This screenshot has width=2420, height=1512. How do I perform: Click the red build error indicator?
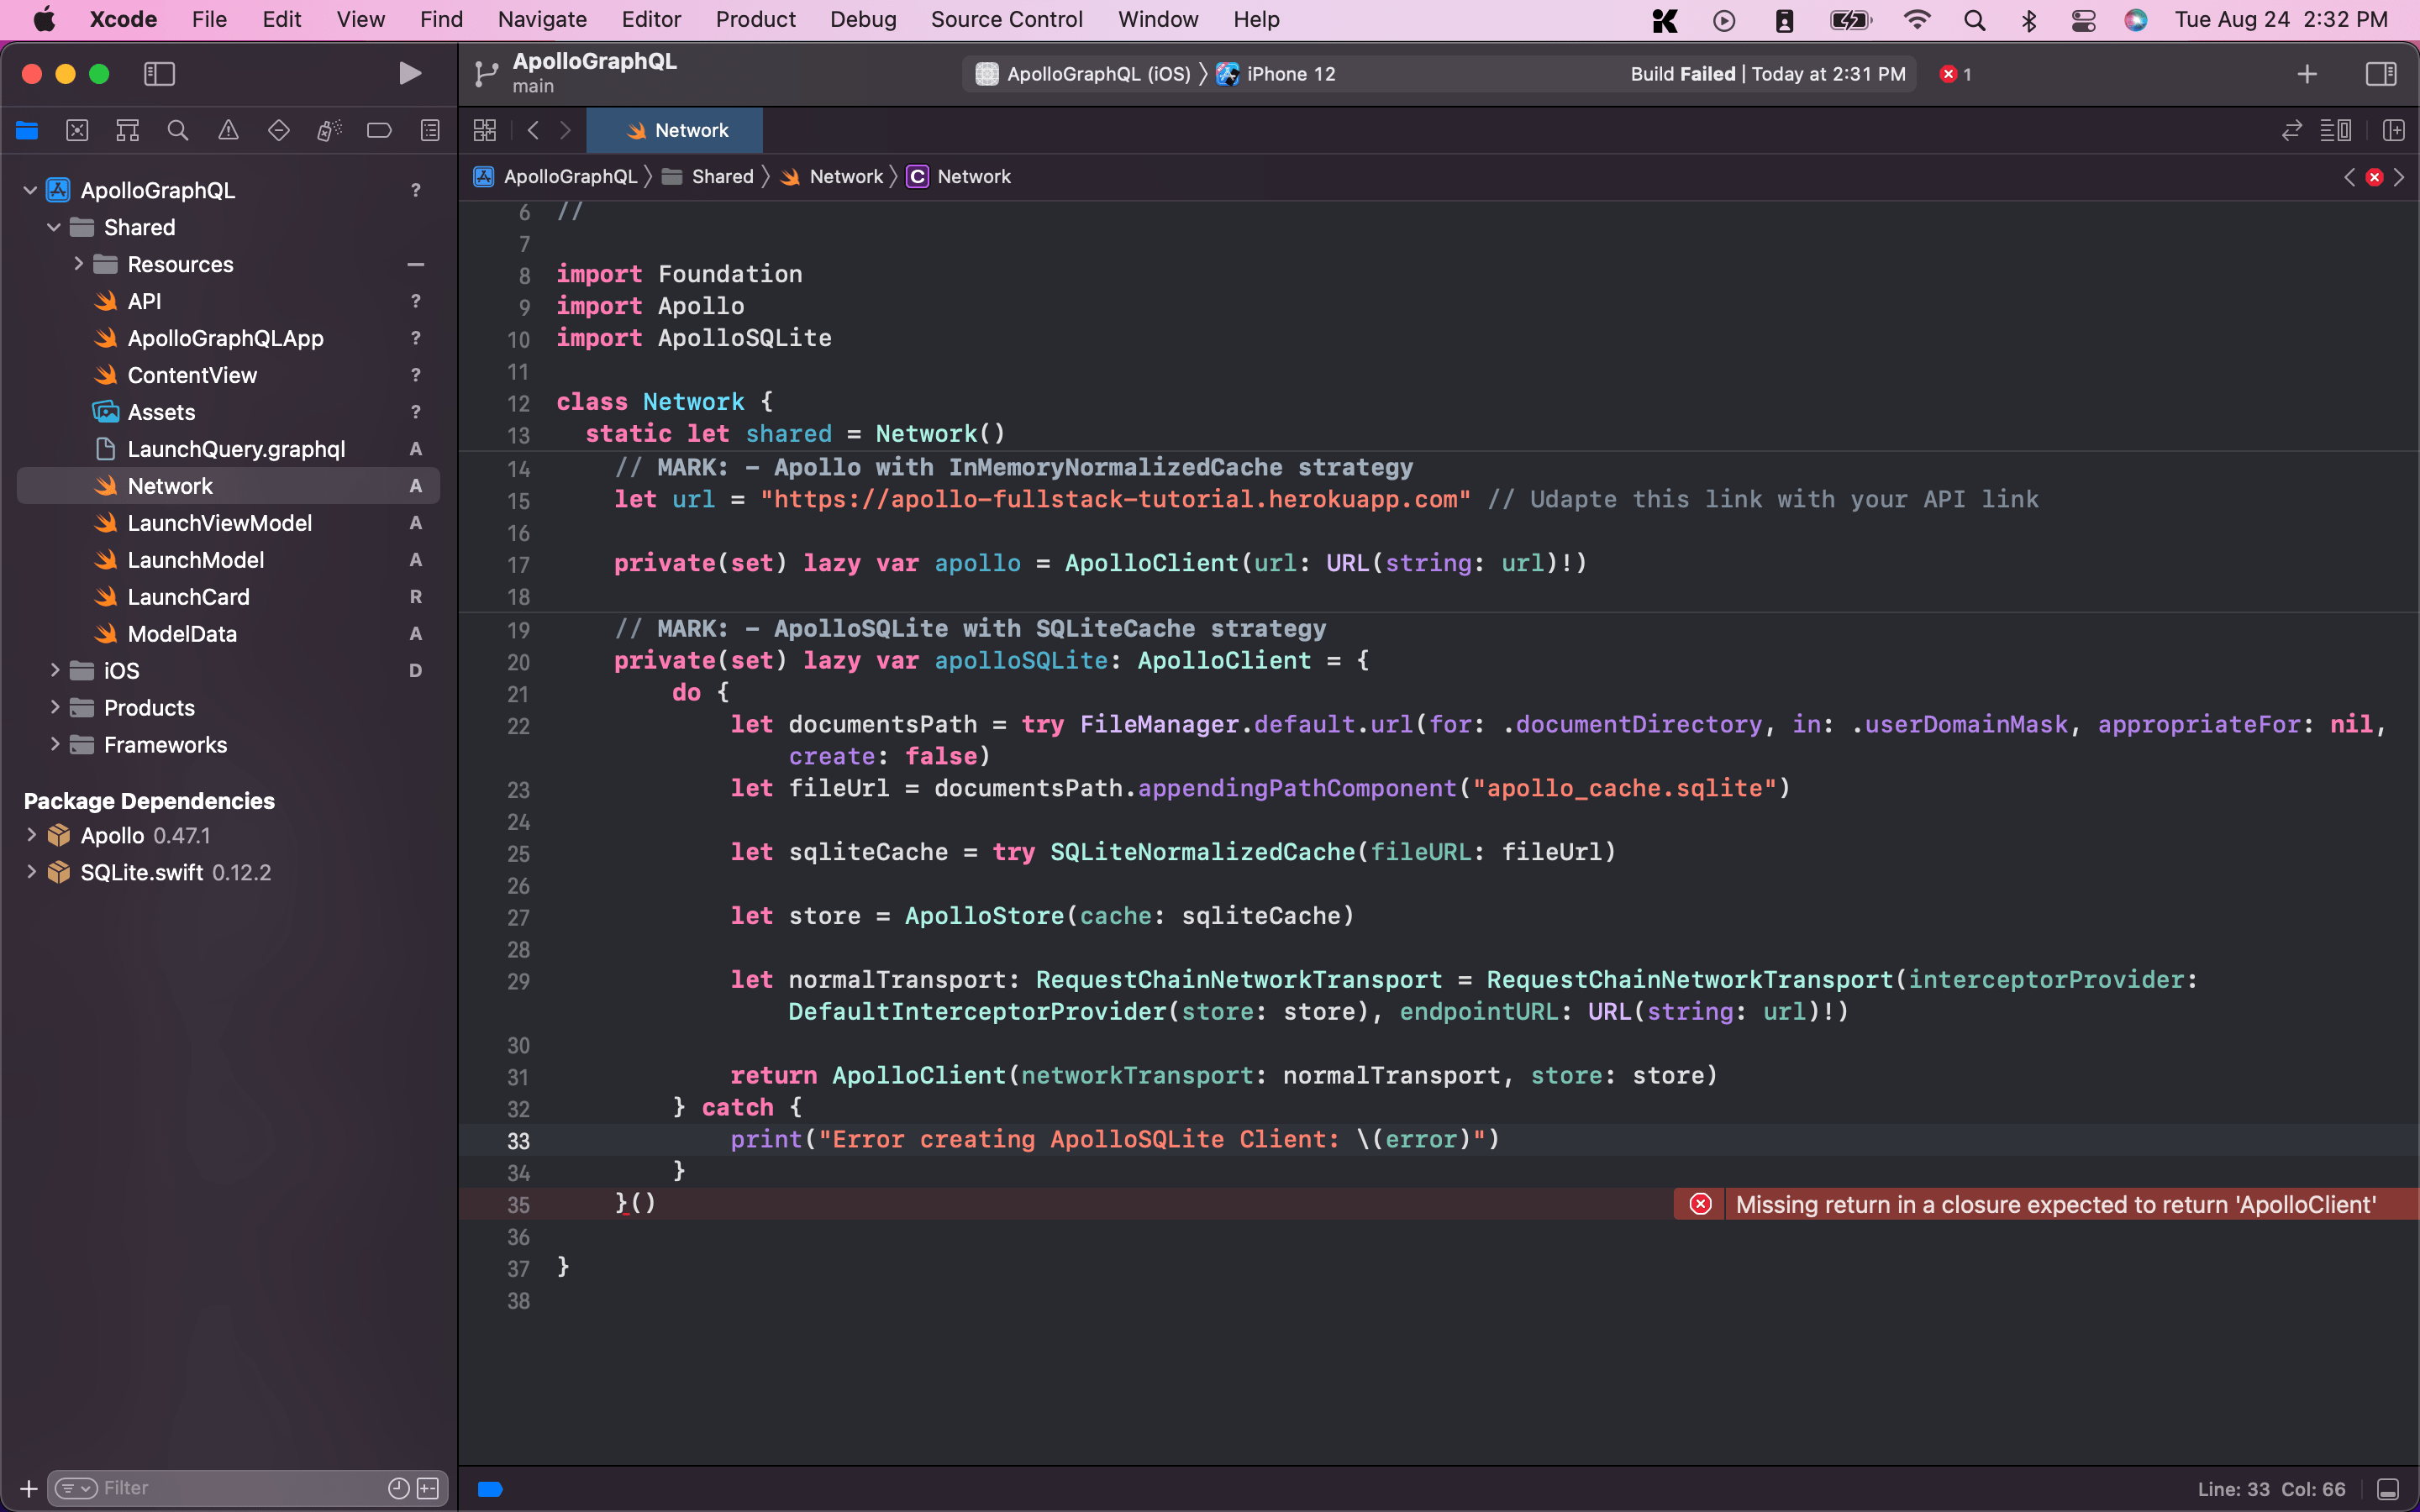point(1955,74)
